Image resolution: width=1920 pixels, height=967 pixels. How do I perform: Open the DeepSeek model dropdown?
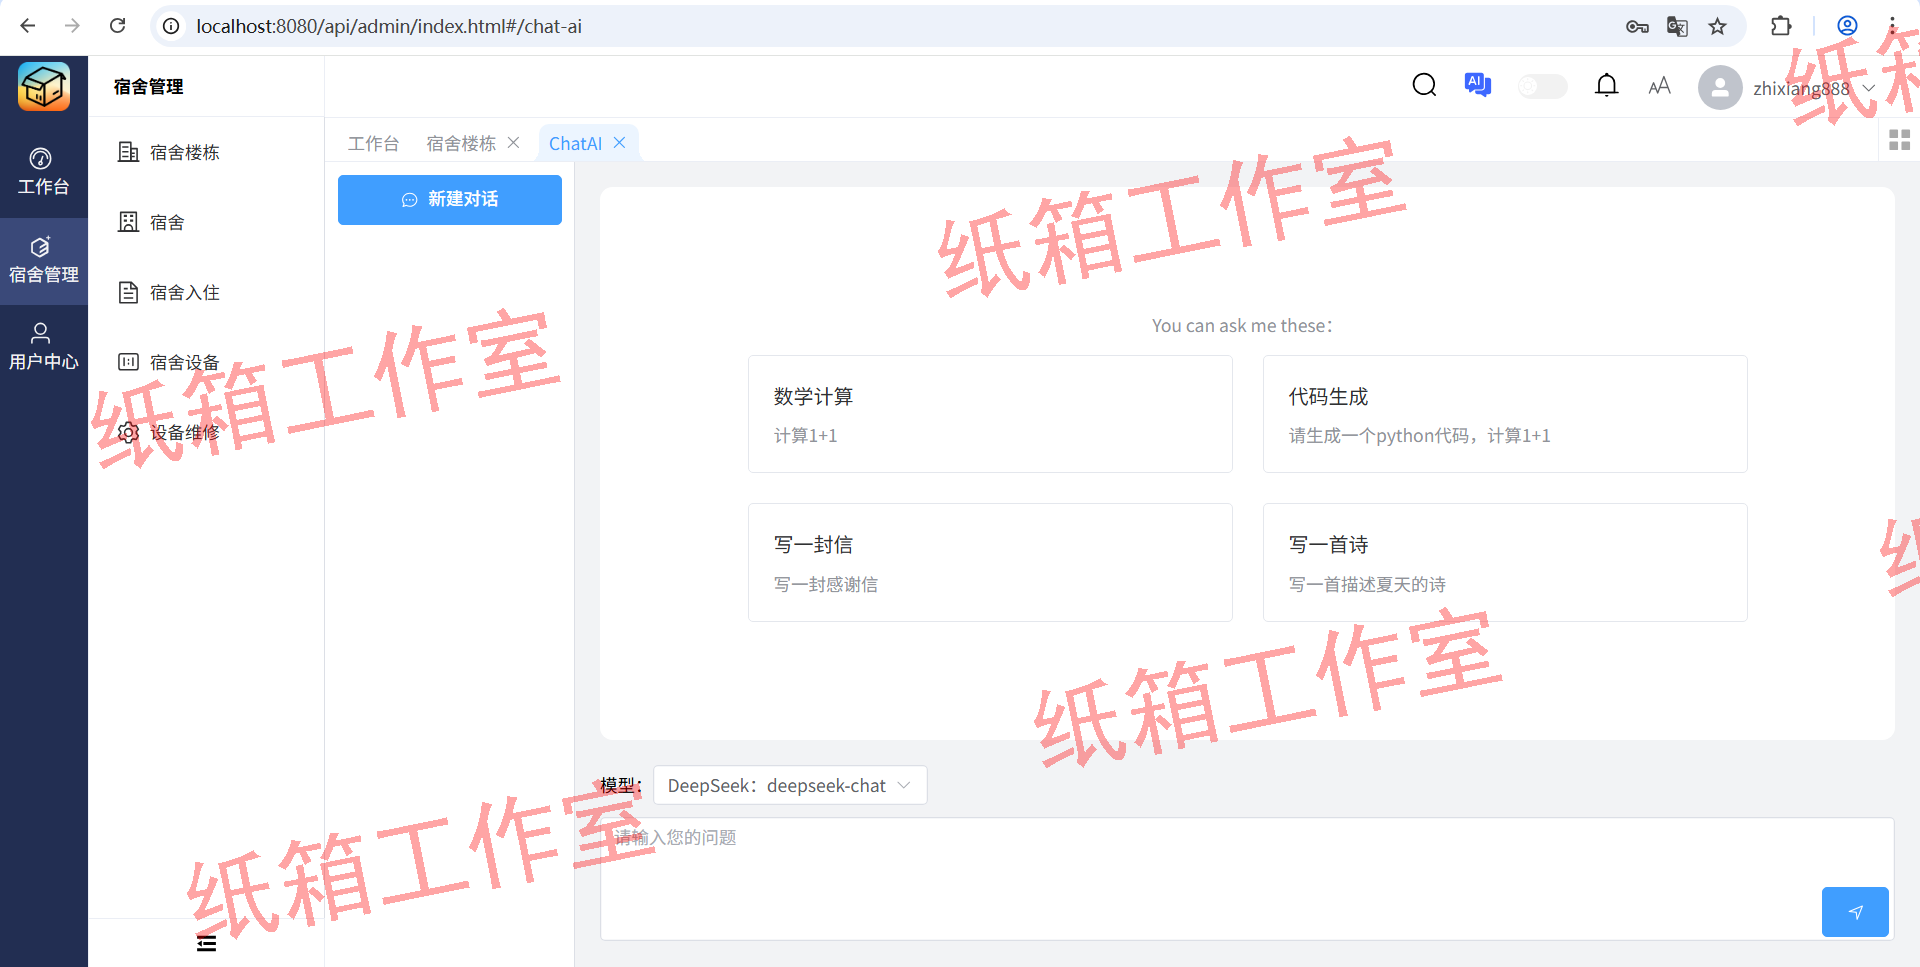pos(789,785)
